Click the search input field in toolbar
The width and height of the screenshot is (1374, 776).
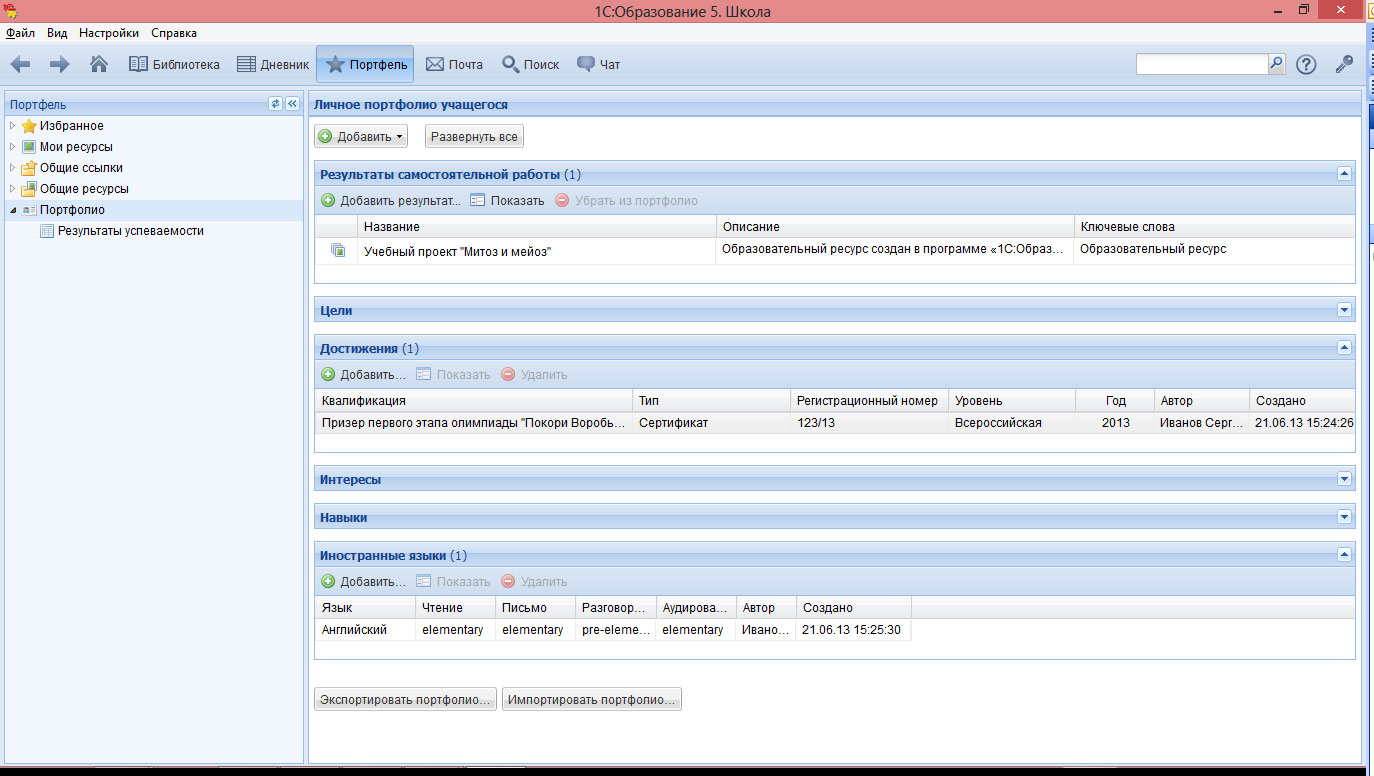pos(1202,63)
